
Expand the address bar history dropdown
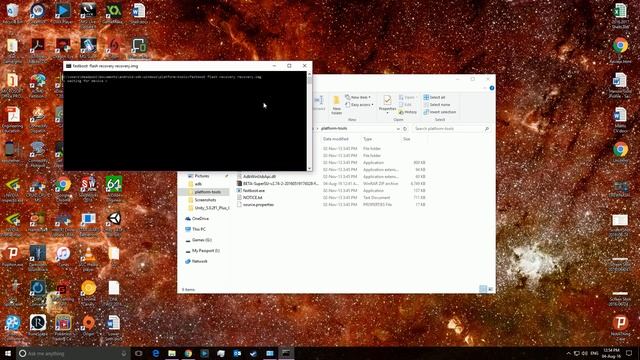398,129
